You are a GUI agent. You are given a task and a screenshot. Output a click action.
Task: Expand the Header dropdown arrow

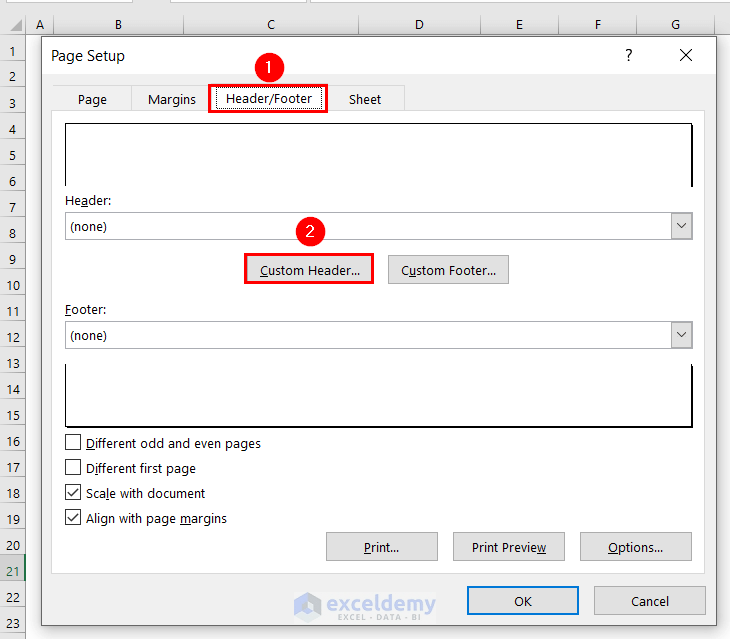[682, 226]
